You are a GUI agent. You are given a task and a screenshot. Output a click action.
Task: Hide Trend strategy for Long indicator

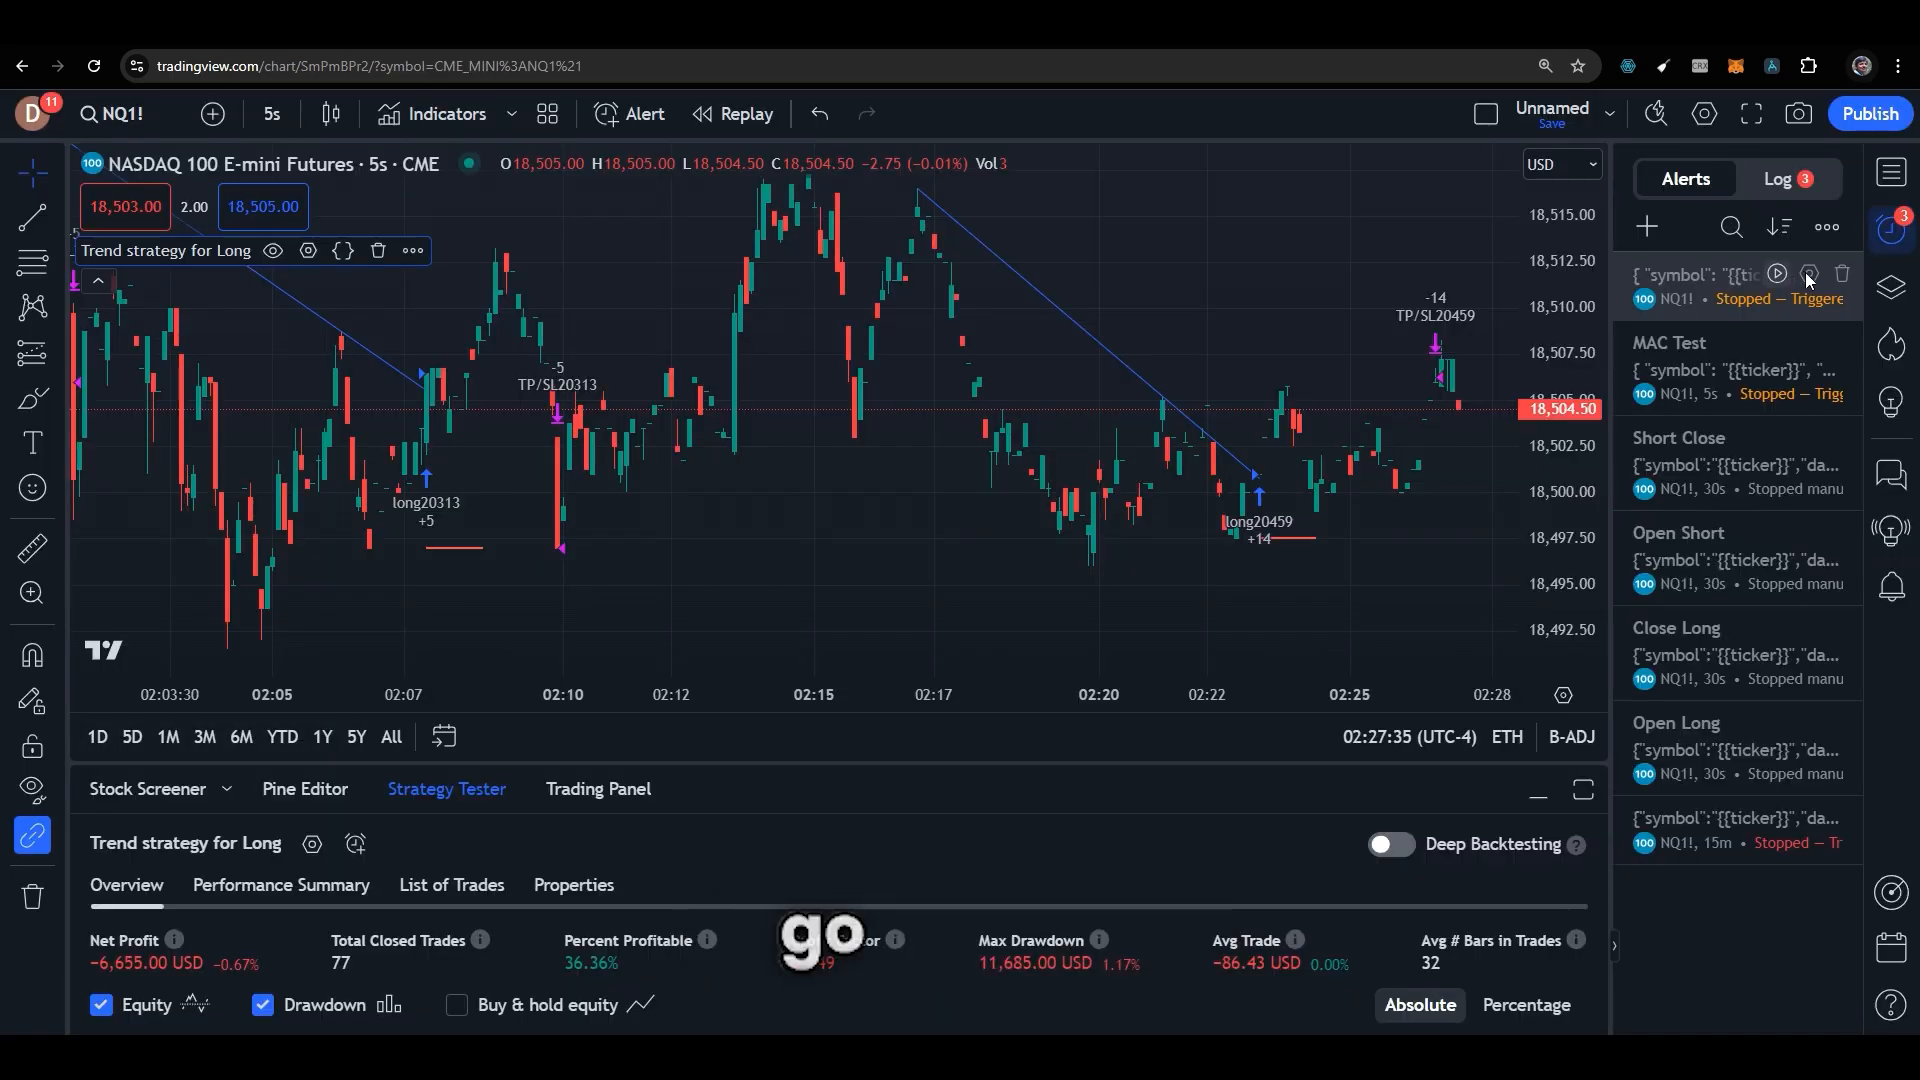273,251
